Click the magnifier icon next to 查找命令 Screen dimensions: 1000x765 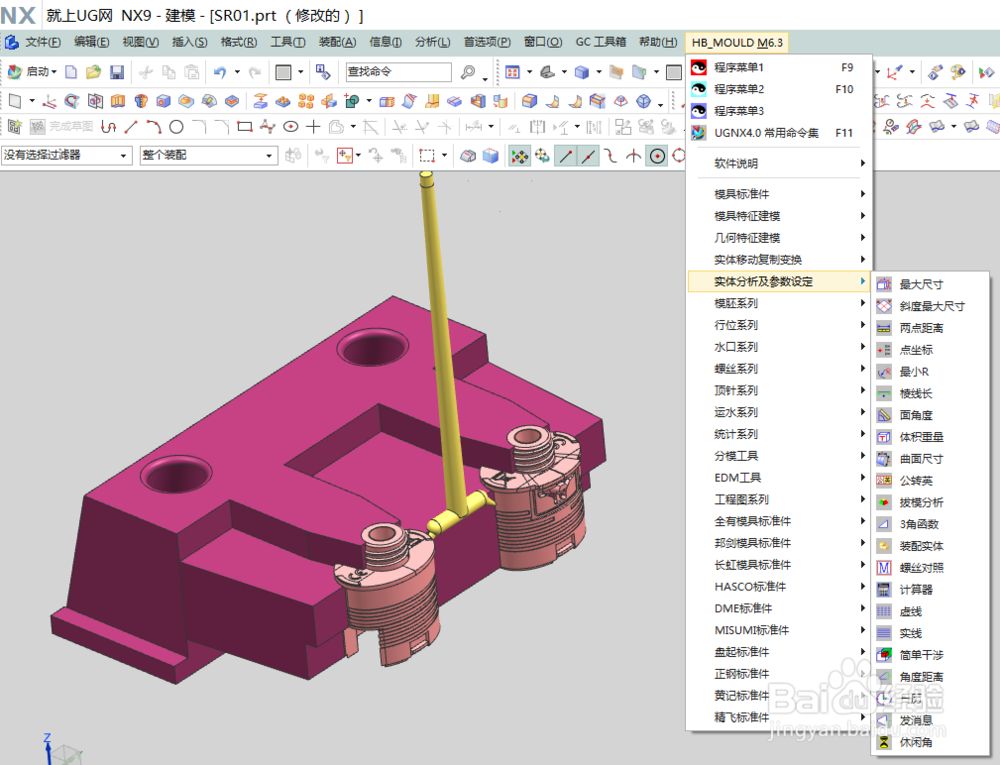pos(468,73)
